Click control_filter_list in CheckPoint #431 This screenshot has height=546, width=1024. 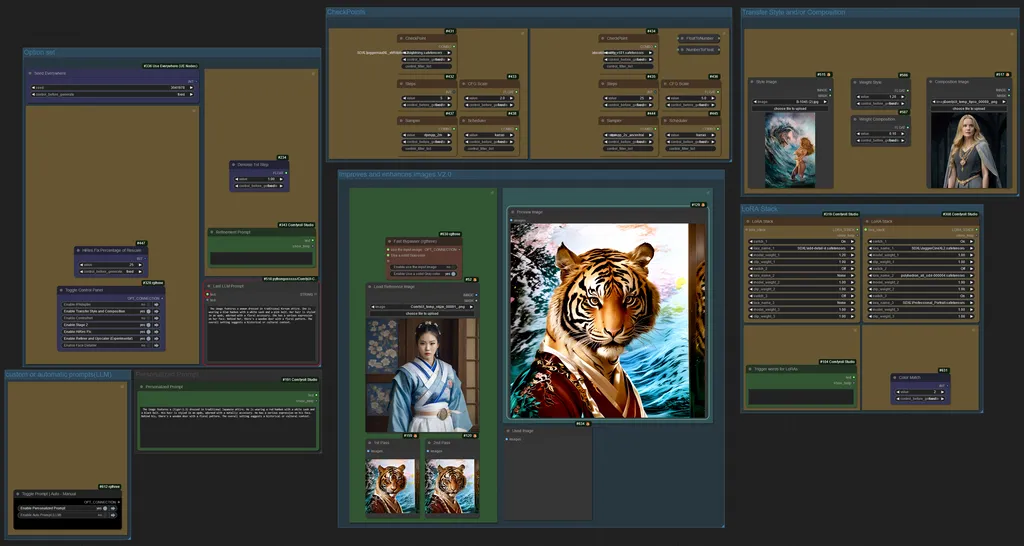[x=426, y=67]
